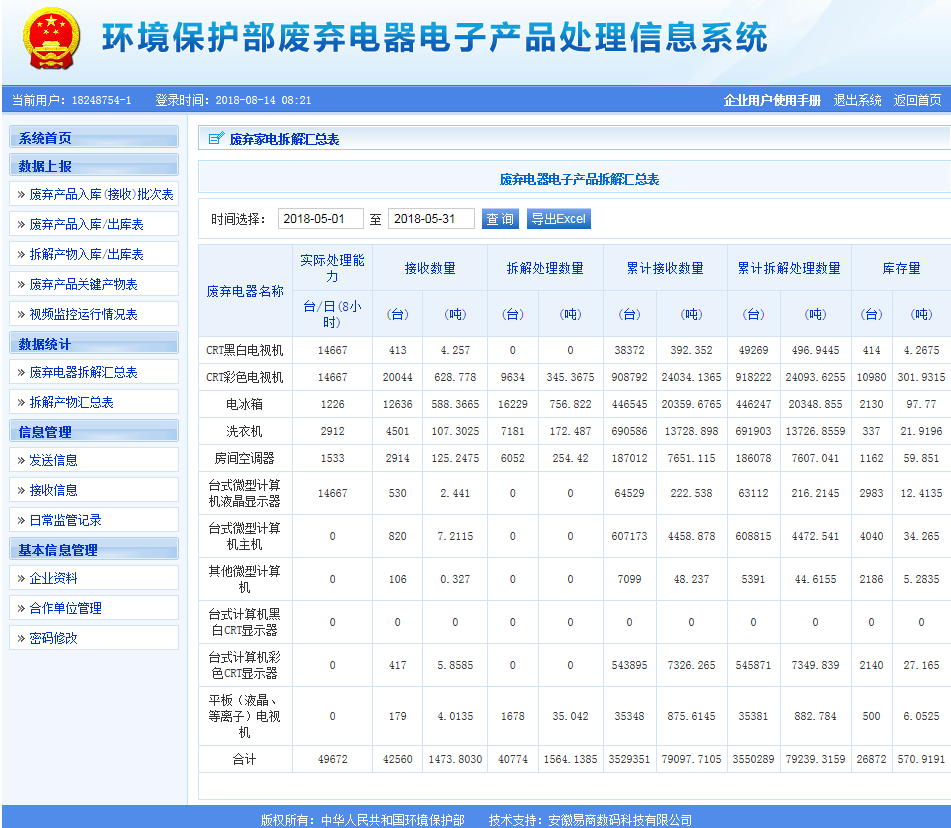Go to 废弃产品入库/出库表 page
The width and height of the screenshot is (951, 828).
(86, 224)
